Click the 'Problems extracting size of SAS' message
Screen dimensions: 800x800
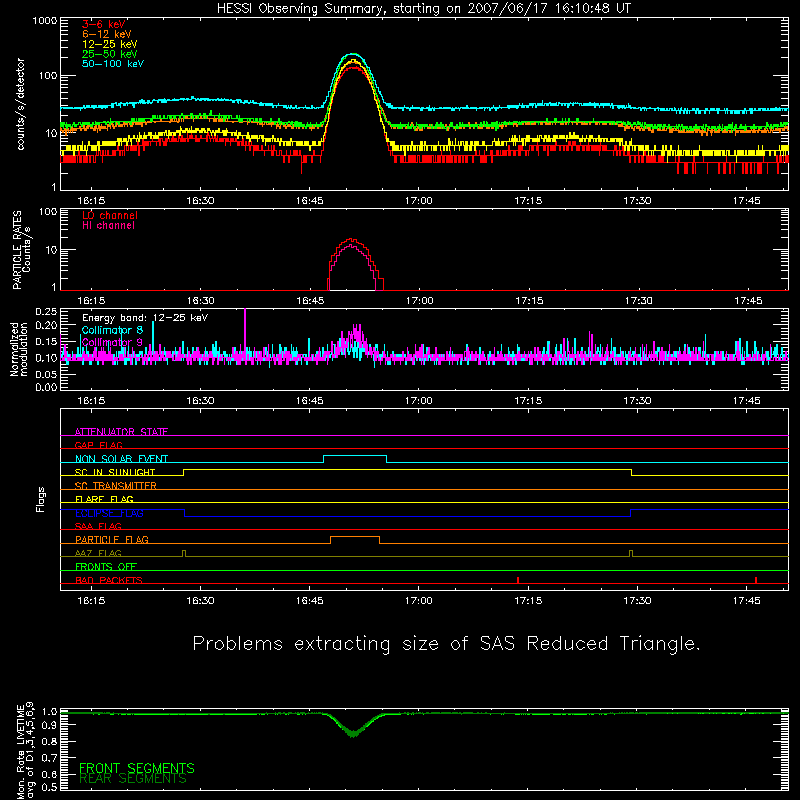point(446,644)
